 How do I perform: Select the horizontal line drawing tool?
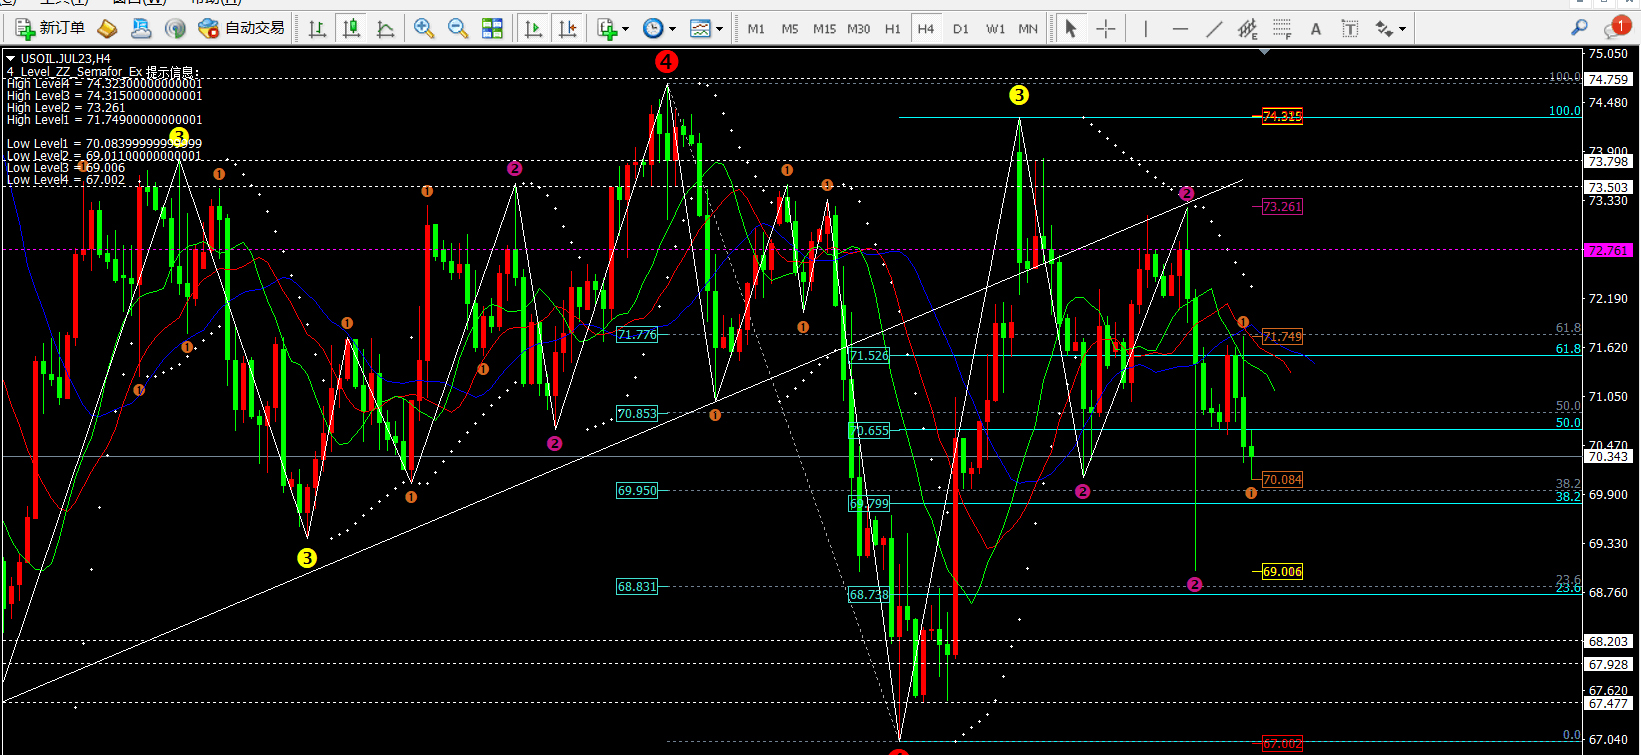coord(1180,29)
